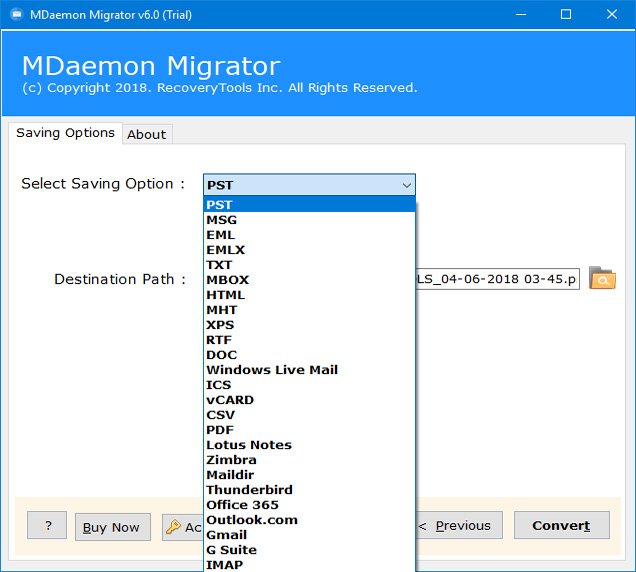Click the Convert button
Screen dimensions: 636x572
[x=561, y=525]
